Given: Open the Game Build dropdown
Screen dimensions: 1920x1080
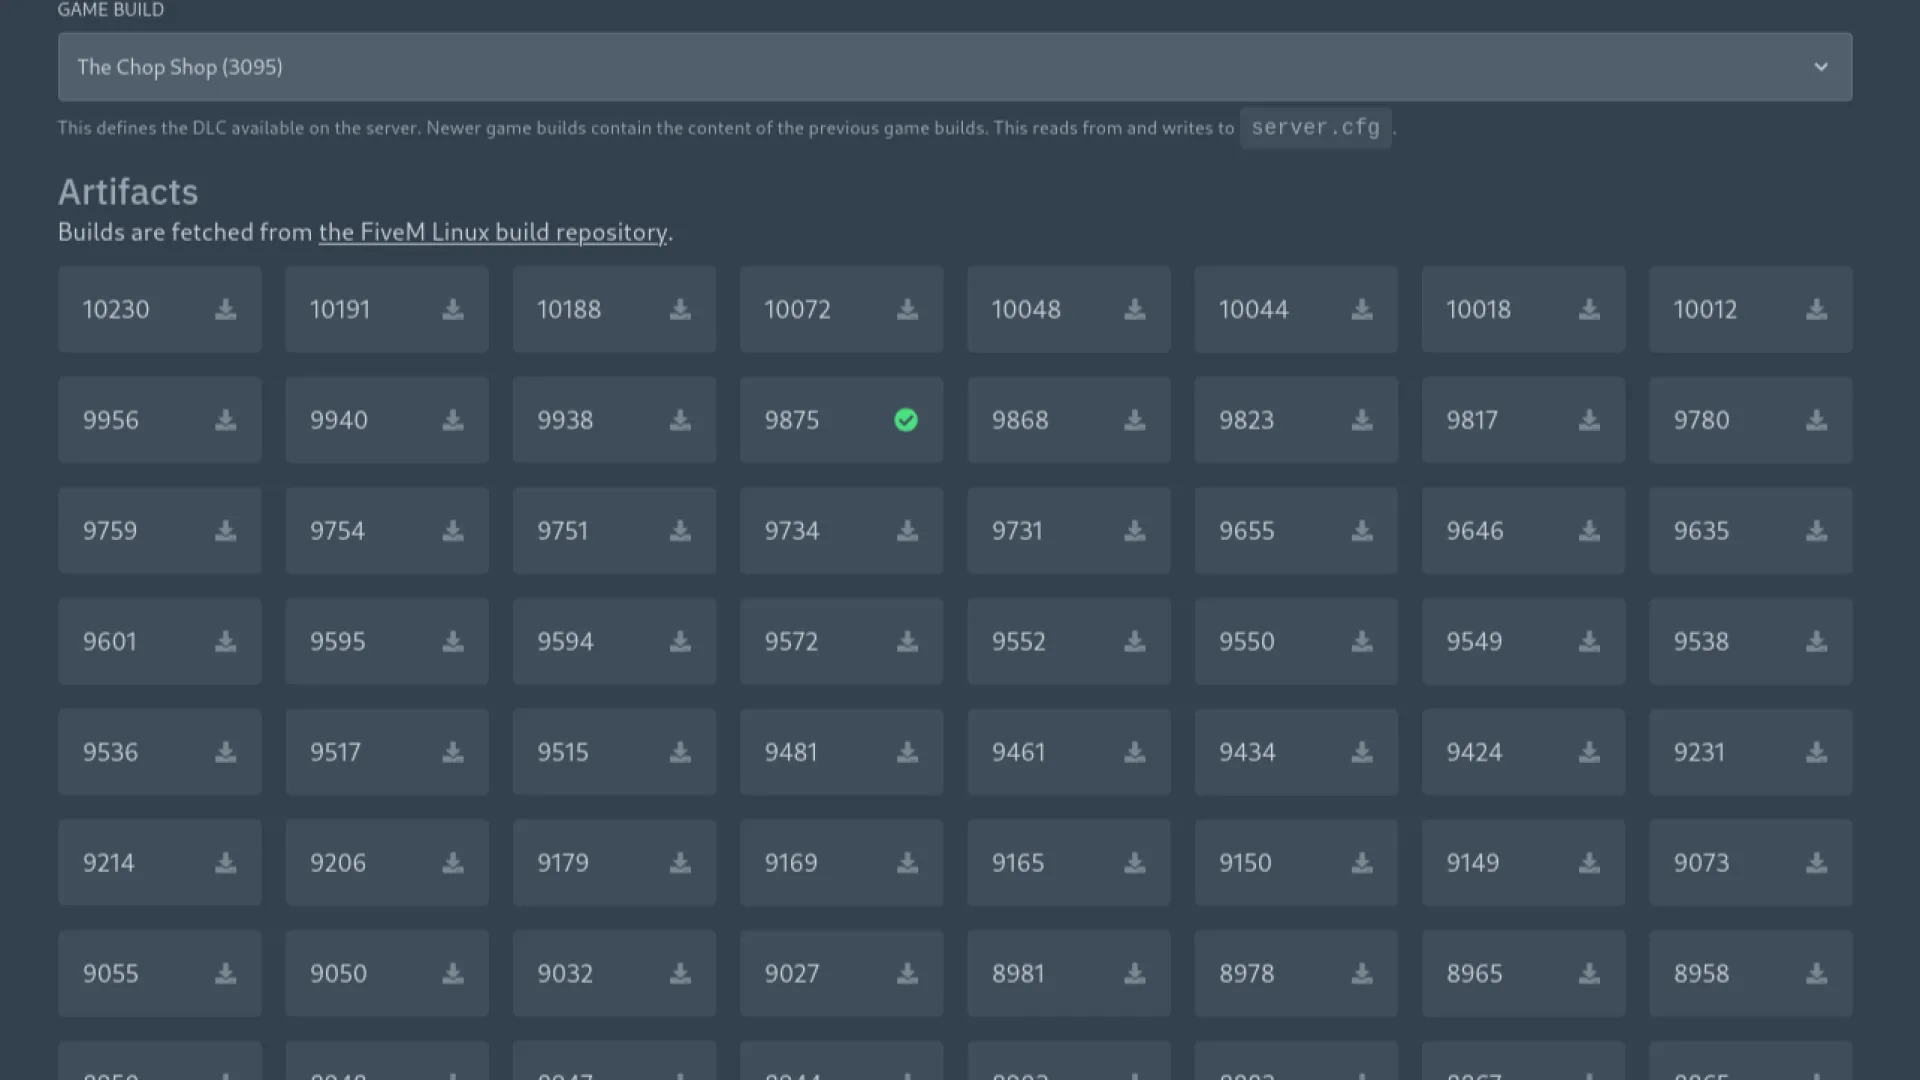Looking at the screenshot, I should point(954,67).
